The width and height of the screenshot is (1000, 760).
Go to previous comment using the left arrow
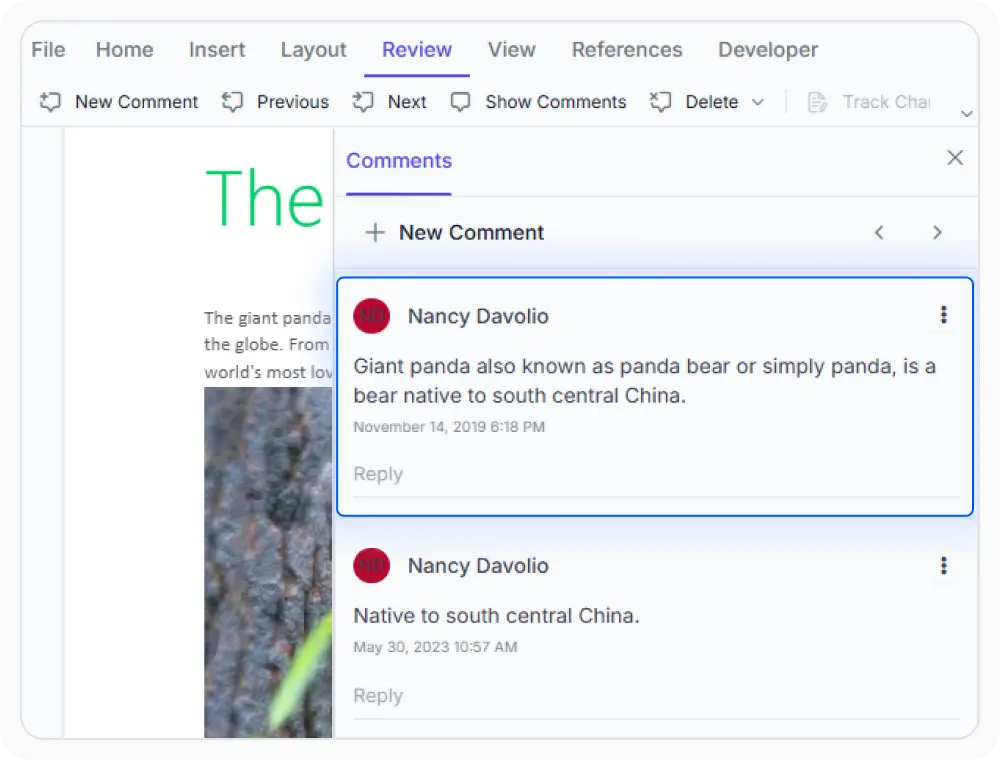(879, 233)
